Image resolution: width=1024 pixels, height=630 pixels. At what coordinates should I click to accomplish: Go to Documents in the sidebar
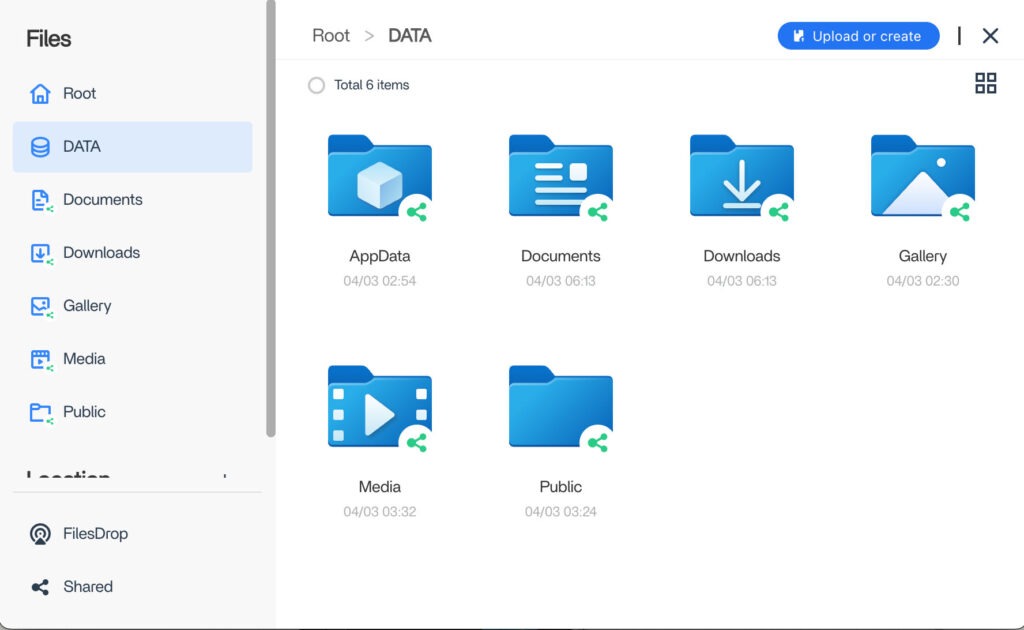(102, 200)
